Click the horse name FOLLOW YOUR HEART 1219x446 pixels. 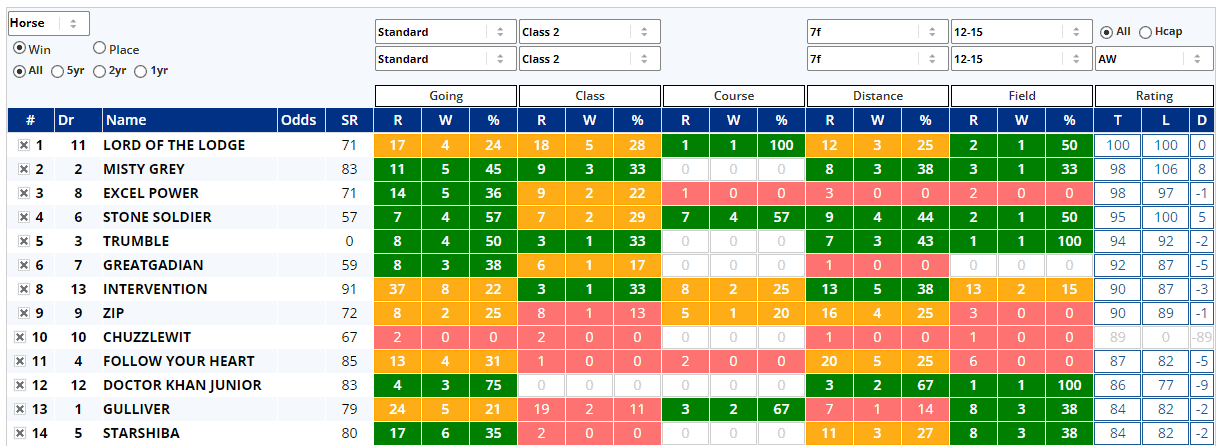[x=178, y=361]
